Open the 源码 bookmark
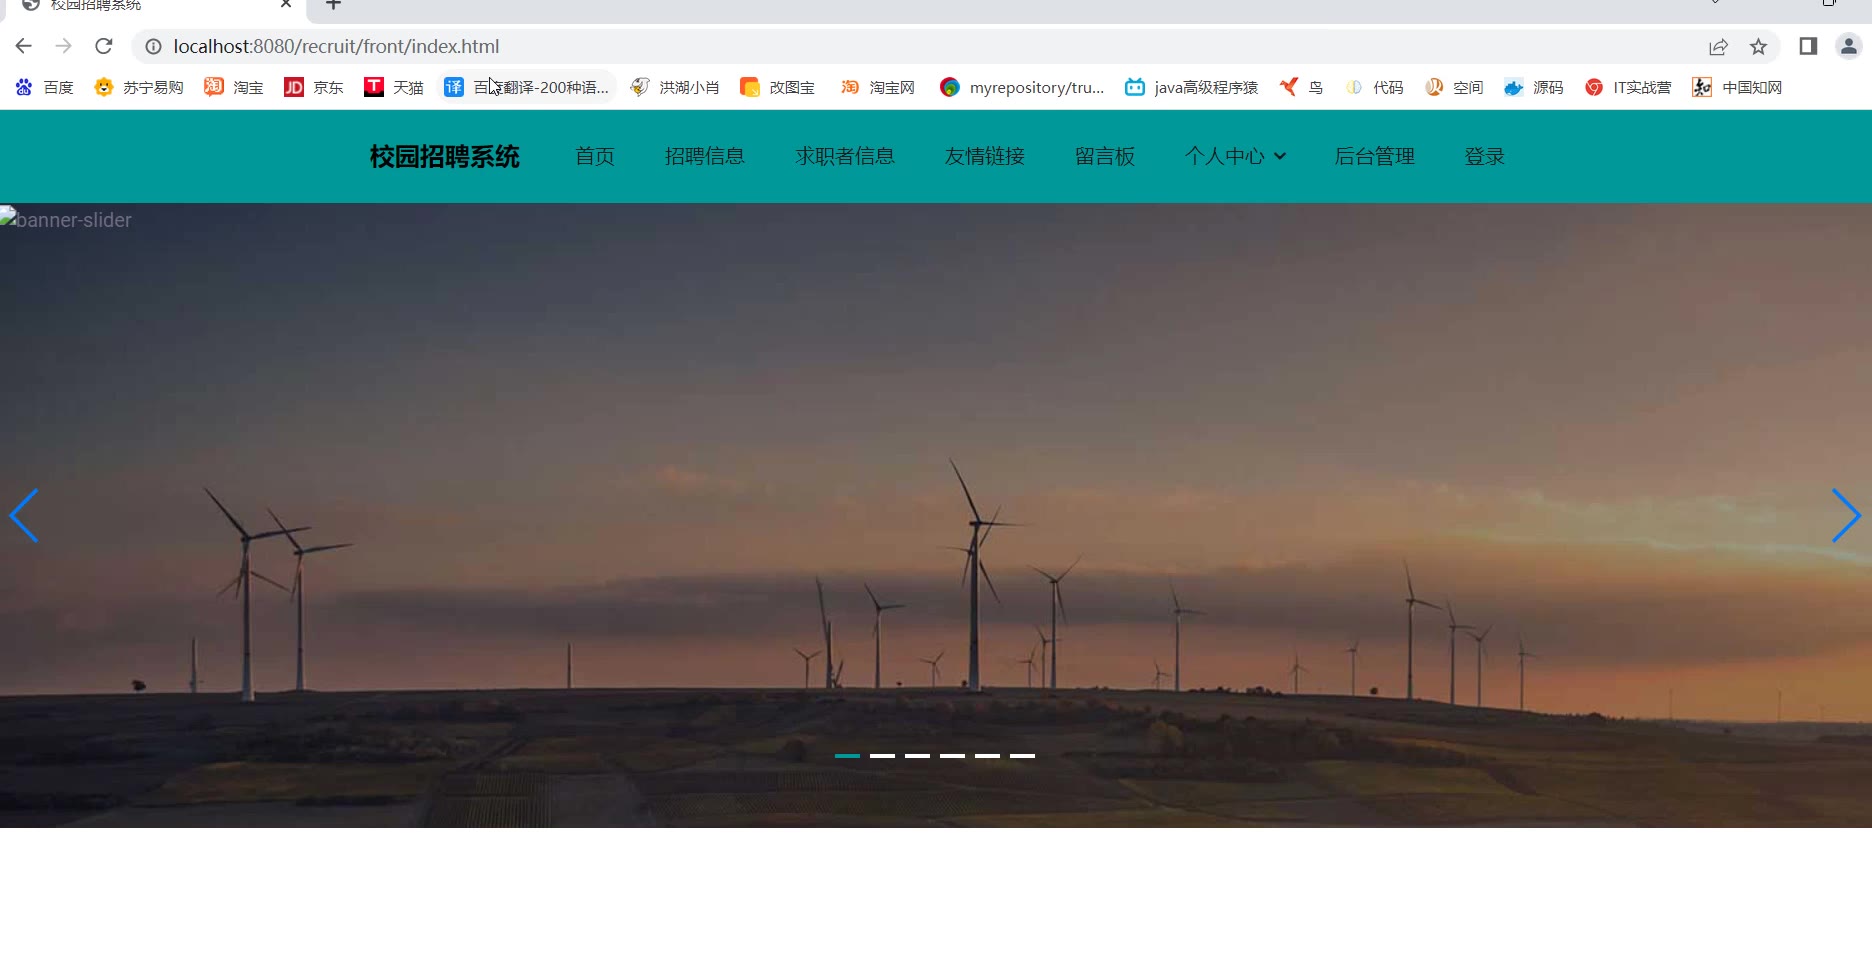This screenshot has height=960, width=1872. [x=1534, y=87]
